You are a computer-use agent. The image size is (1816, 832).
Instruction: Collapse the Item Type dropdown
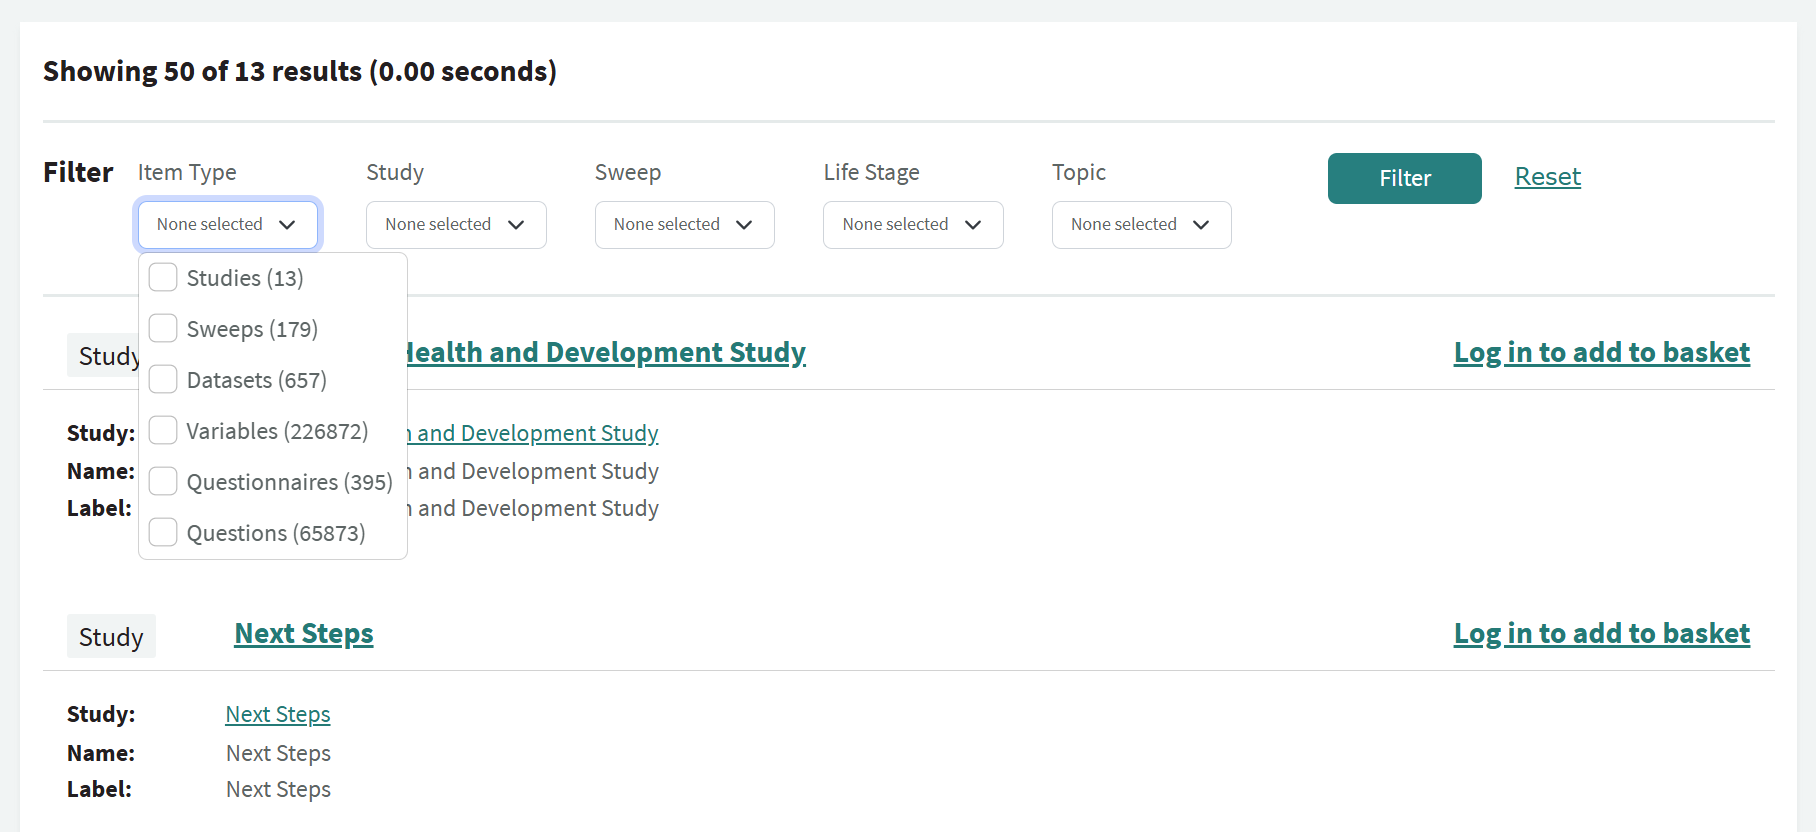point(227,225)
